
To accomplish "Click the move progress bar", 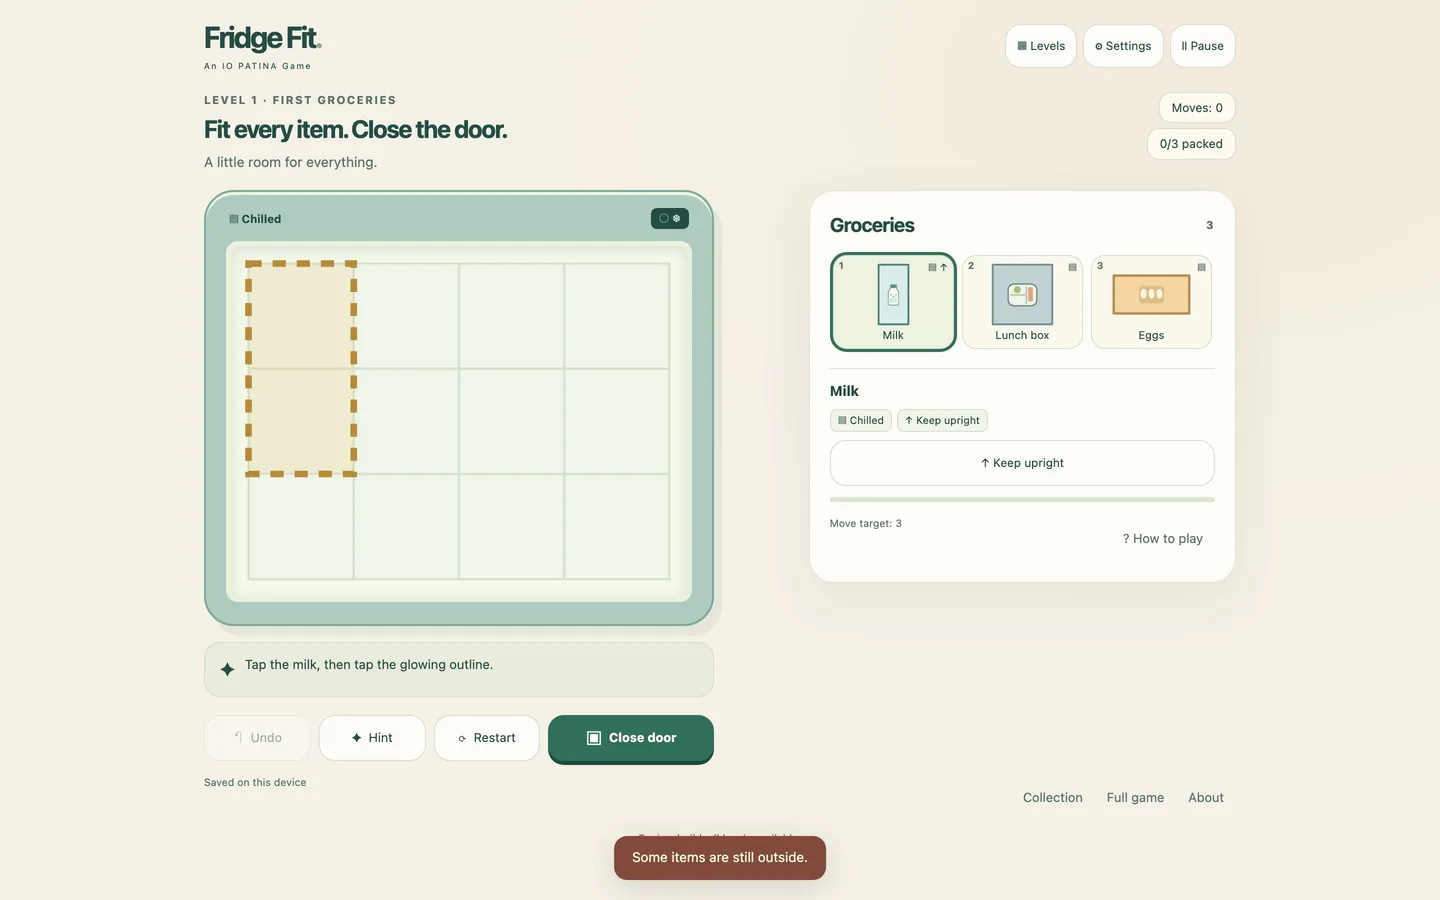I will (x=1022, y=499).
